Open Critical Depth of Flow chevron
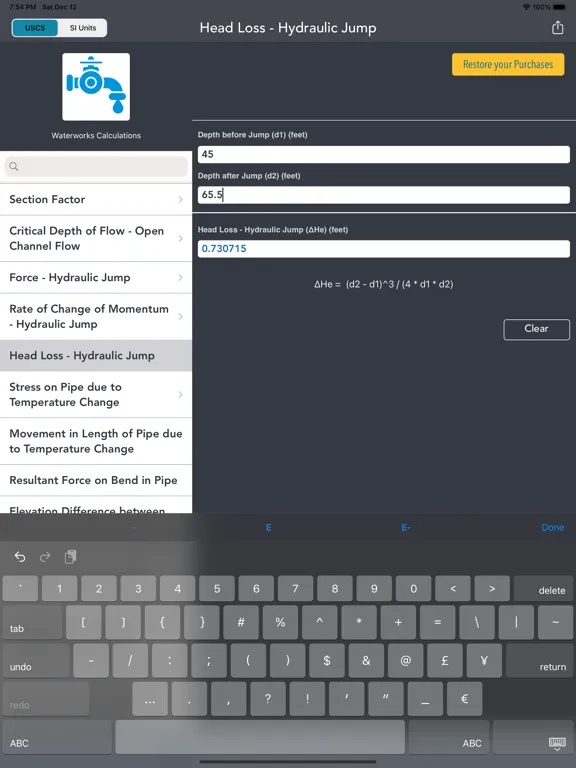 pos(180,239)
